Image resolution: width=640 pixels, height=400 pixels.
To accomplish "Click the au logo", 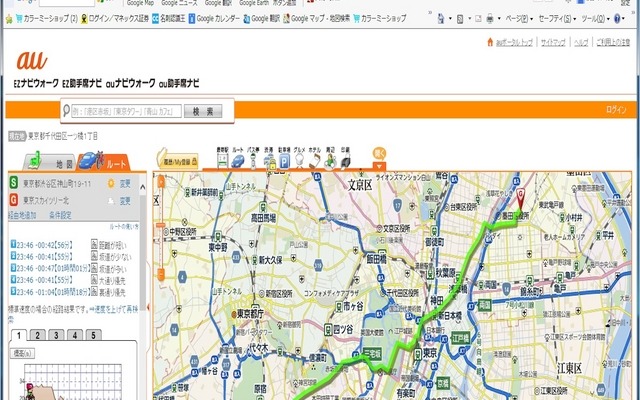I will tap(32, 60).
